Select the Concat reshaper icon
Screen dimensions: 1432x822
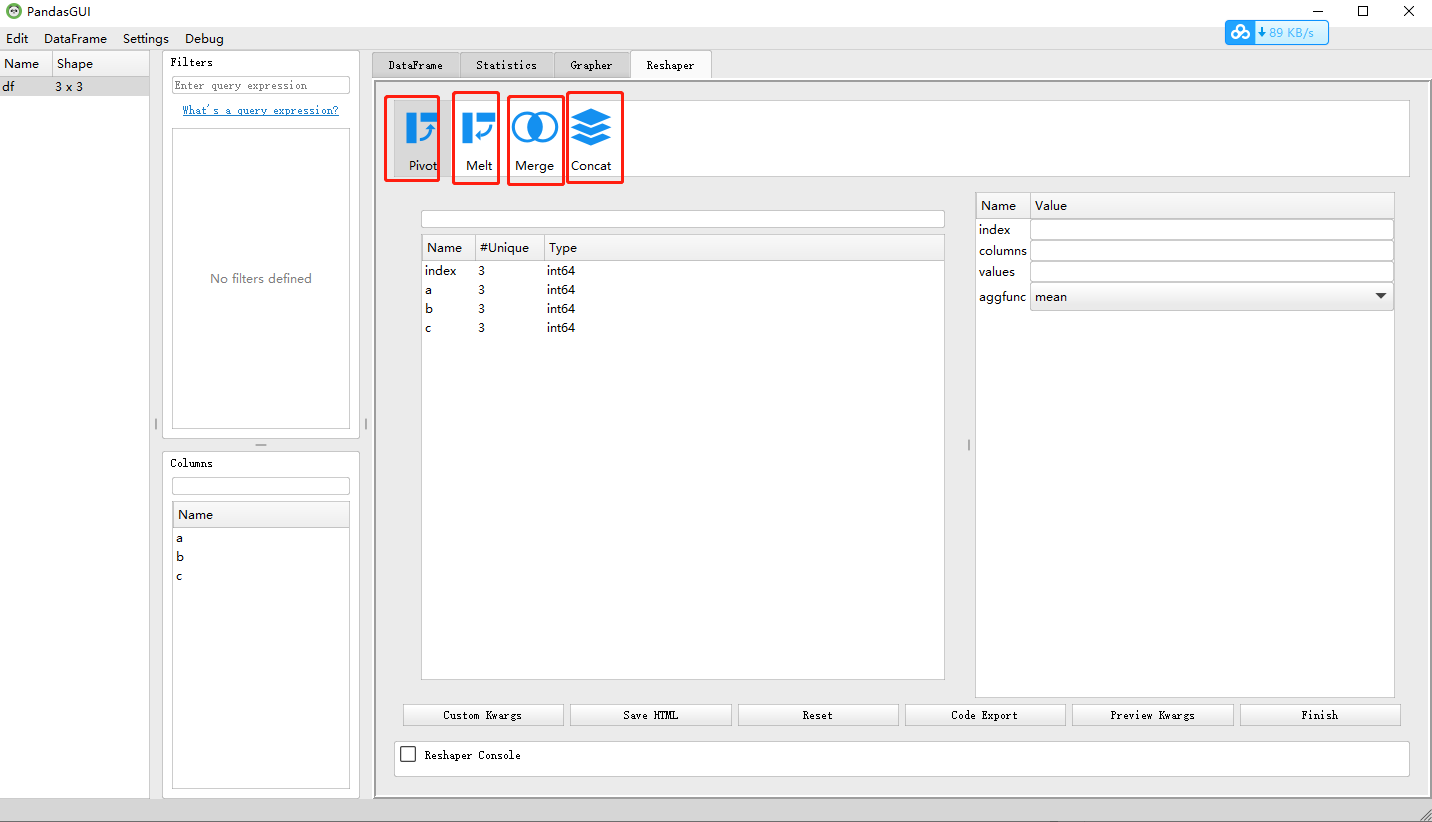[x=594, y=137]
